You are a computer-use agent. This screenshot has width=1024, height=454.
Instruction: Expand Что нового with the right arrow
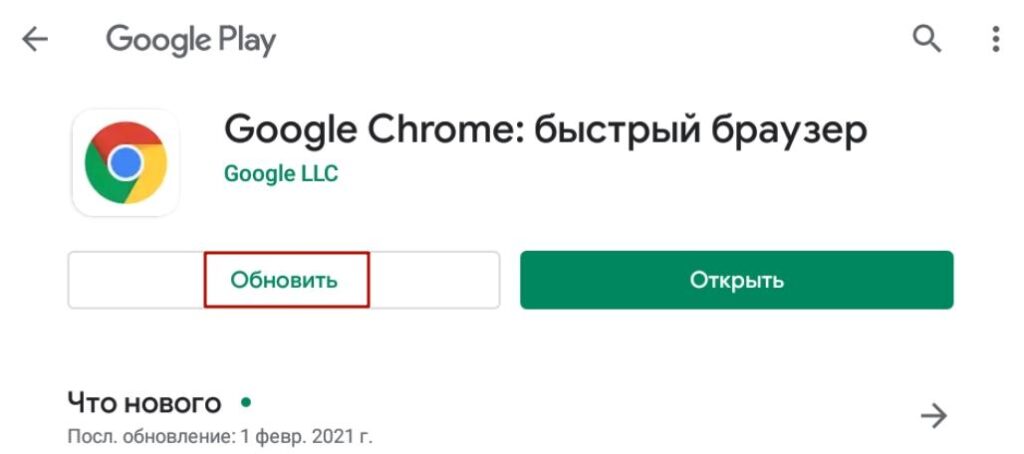[x=934, y=416]
